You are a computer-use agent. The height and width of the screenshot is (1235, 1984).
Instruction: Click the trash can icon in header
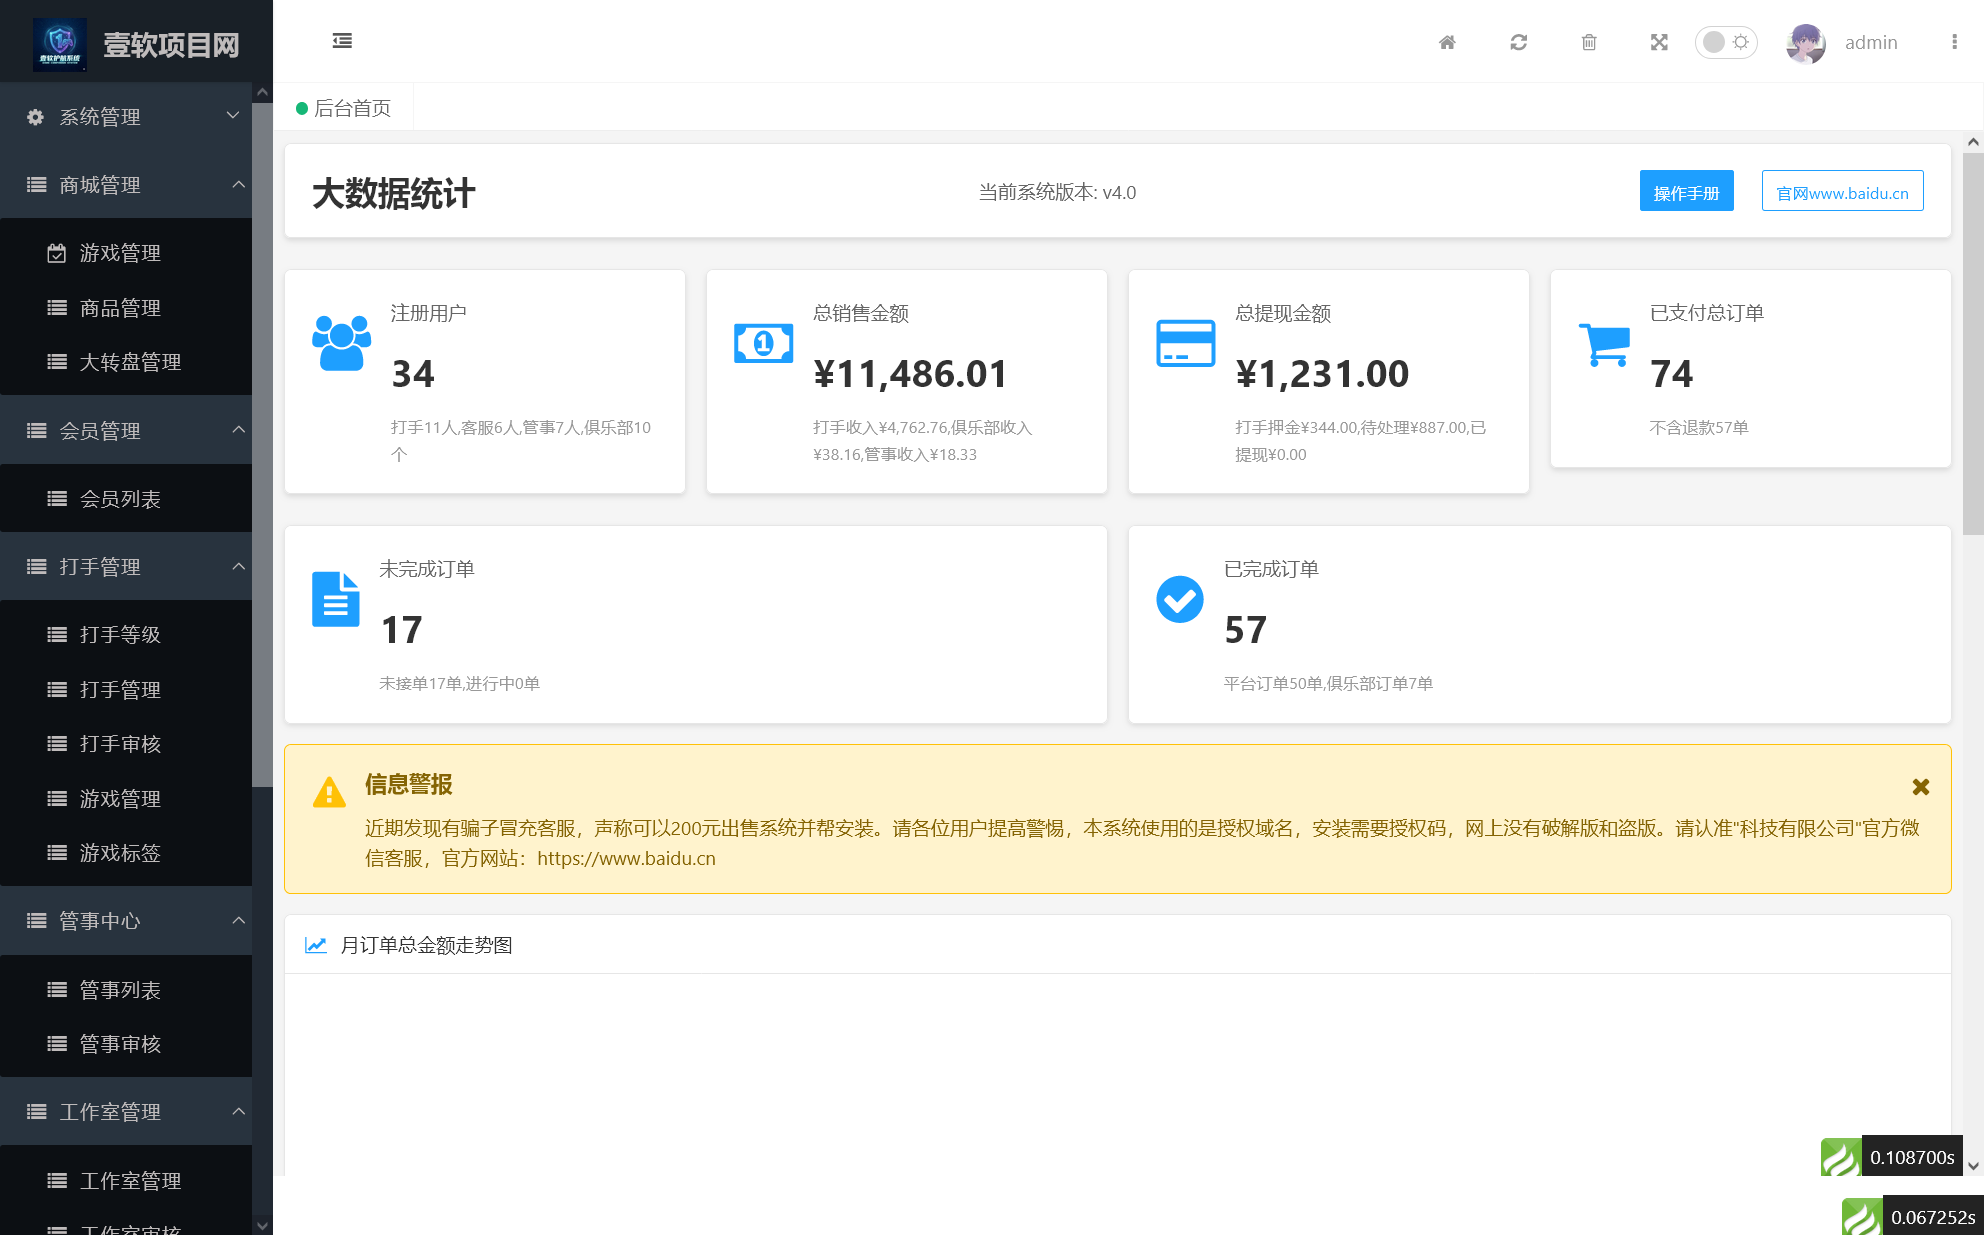tap(1589, 42)
